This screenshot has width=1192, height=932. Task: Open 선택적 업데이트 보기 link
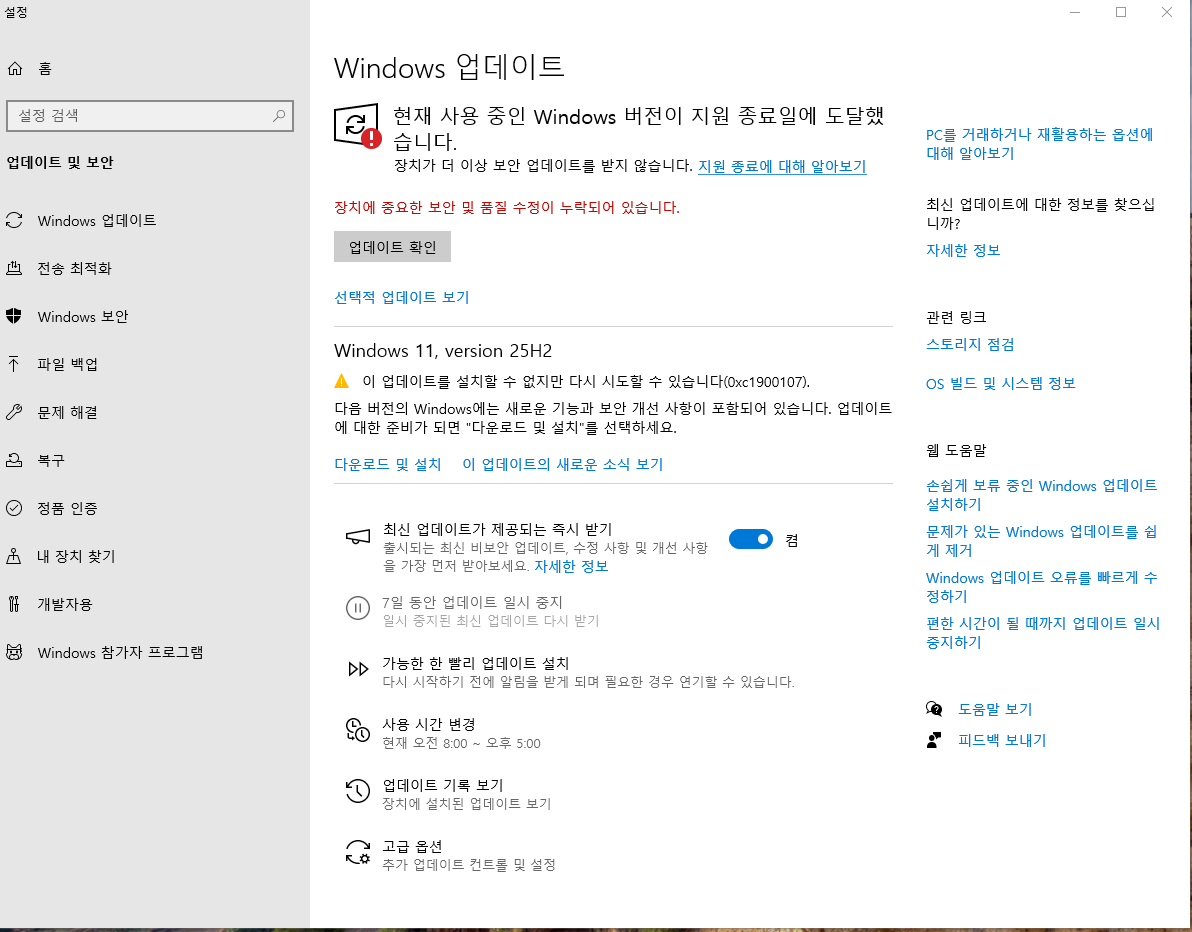(401, 297)
